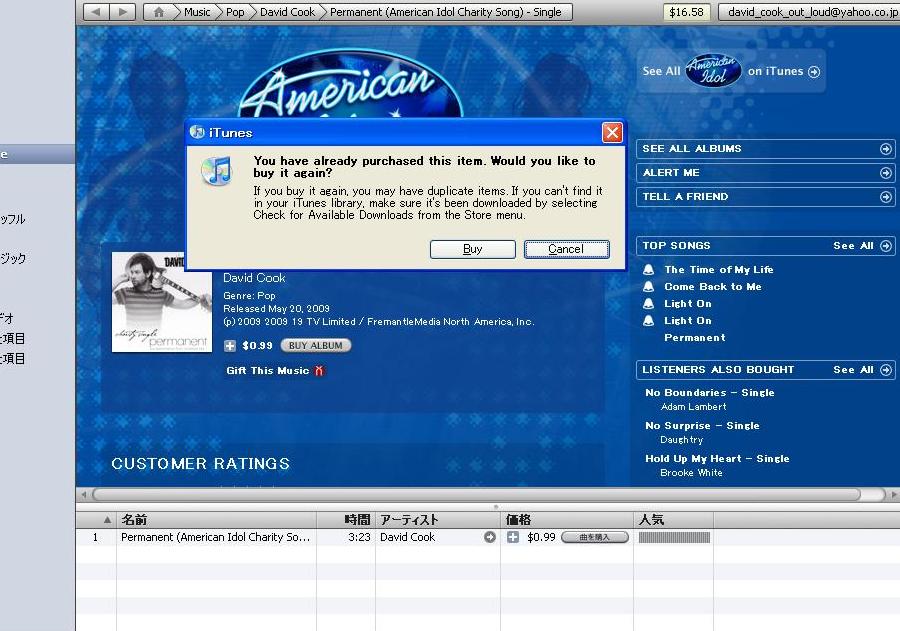Go back with the store back arrow
This screenshot has width=900, height=631.
coord(96,11)
